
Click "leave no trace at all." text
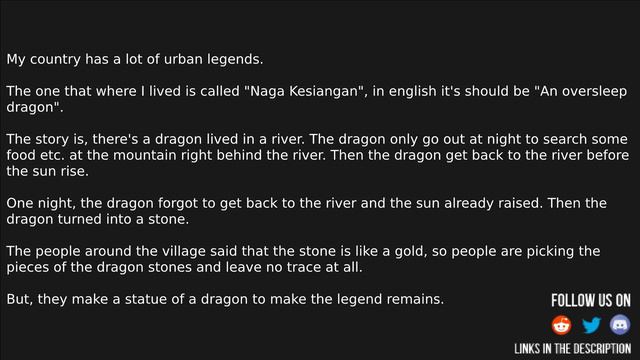pyautogui.click(x=294, y=267)
